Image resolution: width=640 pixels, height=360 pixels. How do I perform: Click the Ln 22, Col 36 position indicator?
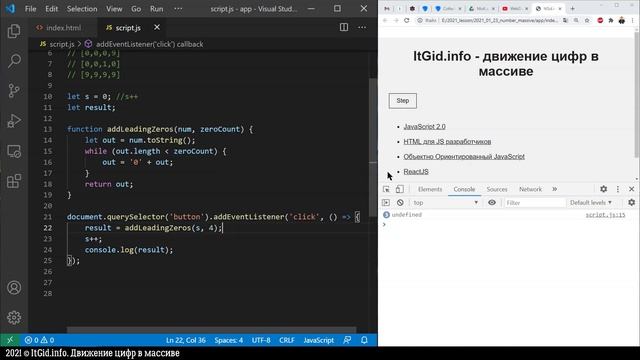tap(186, 340)
